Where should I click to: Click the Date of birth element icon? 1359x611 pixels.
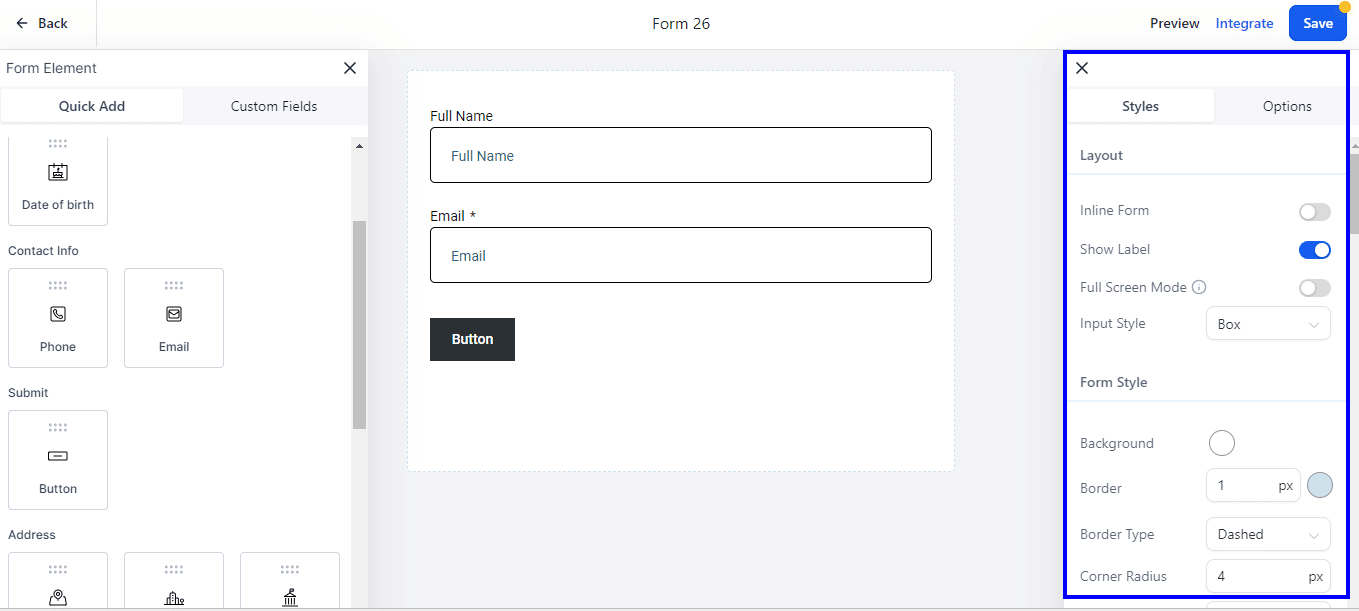(58, 172)
